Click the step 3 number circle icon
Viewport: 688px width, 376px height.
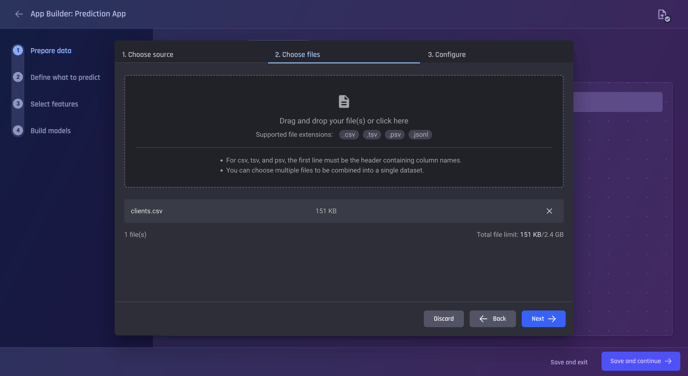tap(18, 104)
